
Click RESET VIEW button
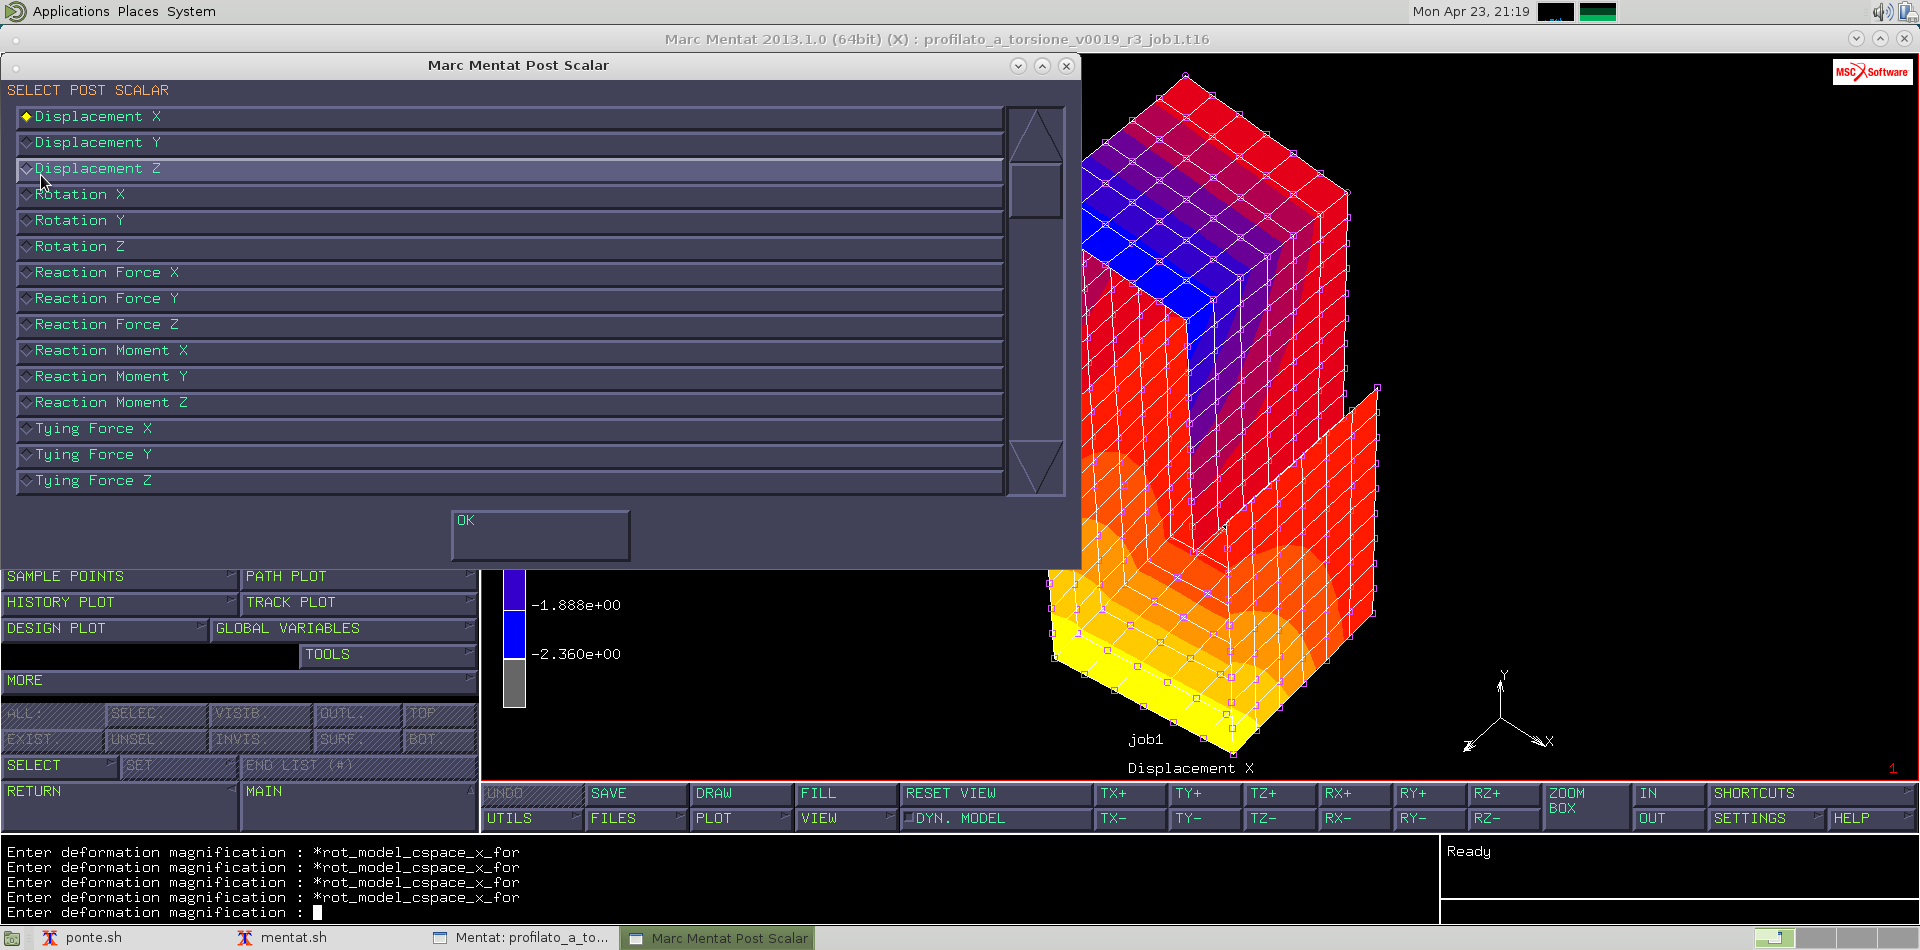pyautogui.click(x=996, y=794)
